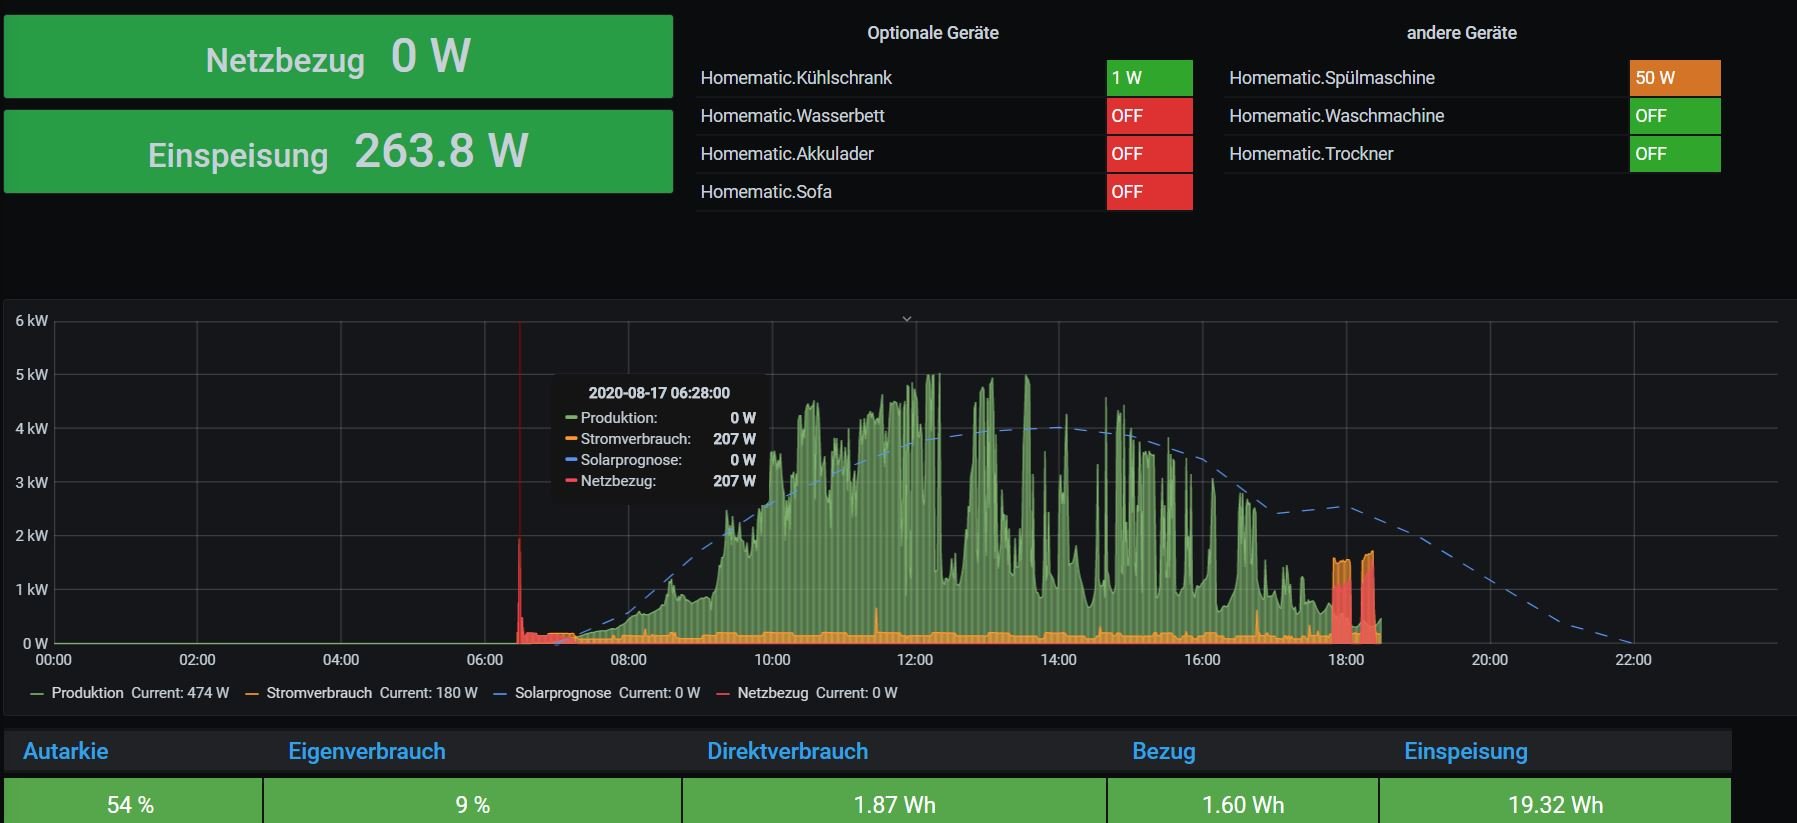Image resolution: width=1797 pixels, height=823 pixels.
Task: Open the Optionale Geräte panel title menu
Action: (x=932, y=33)
